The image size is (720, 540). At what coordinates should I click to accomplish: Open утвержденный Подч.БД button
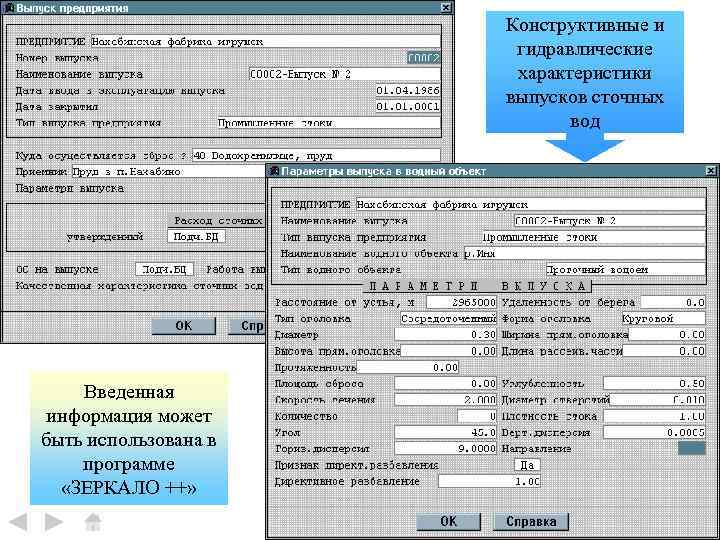[197, 237]
